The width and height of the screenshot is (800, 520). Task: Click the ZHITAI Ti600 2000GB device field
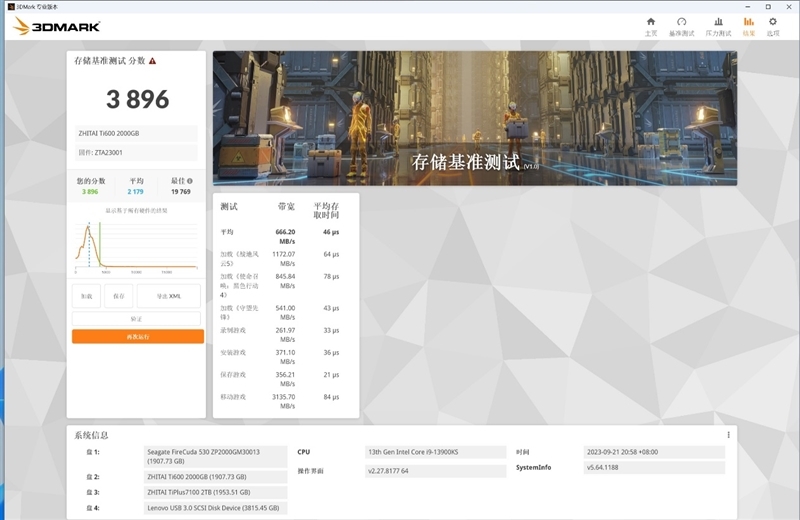[x=136, y=133]
